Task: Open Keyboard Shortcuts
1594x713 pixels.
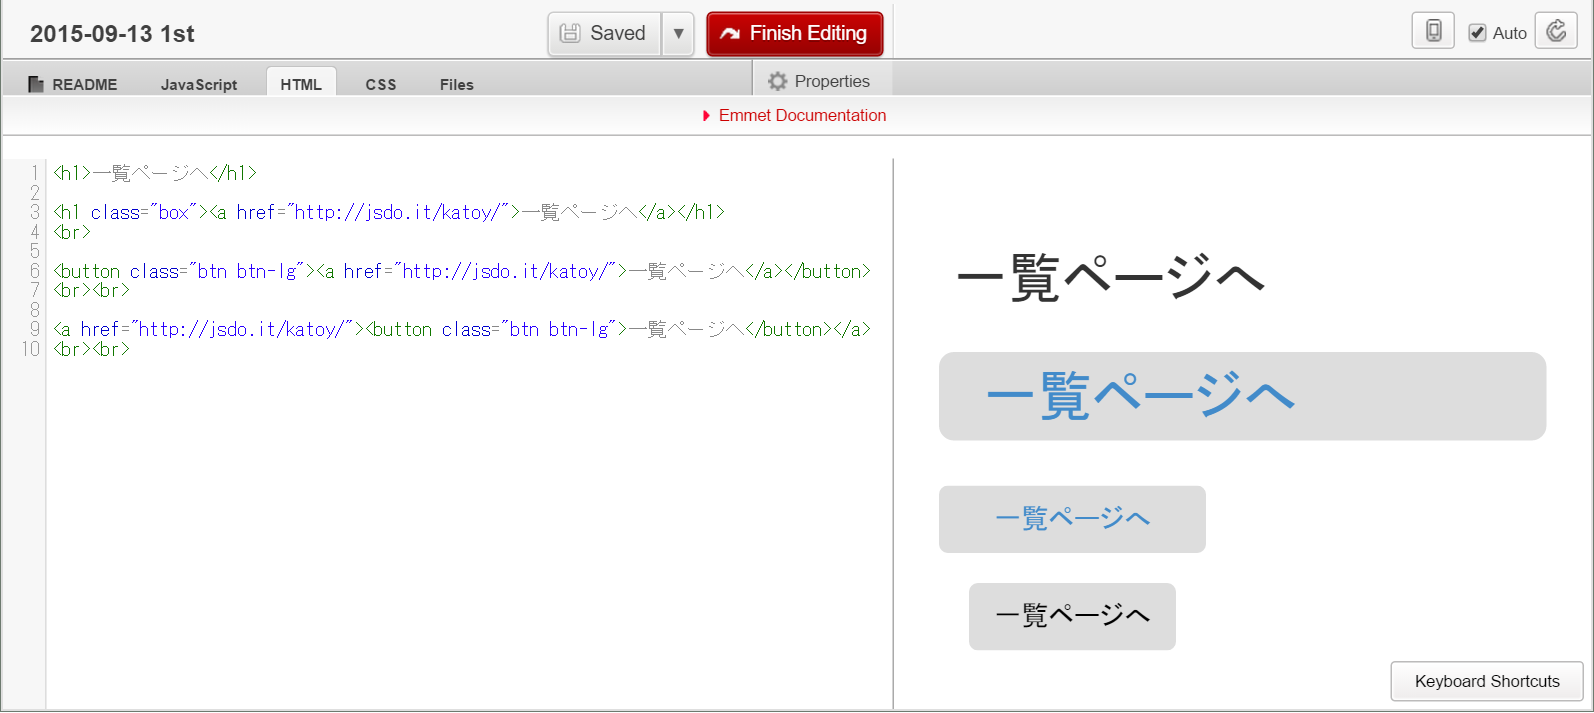Action: coord(1486,681)
